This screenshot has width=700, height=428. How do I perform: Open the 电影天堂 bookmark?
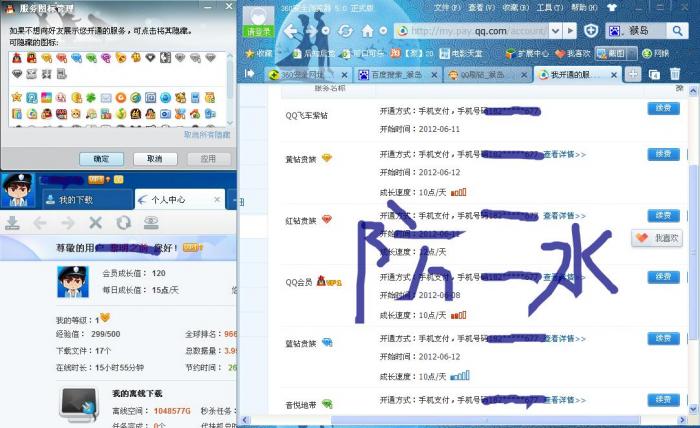[461, 54]
